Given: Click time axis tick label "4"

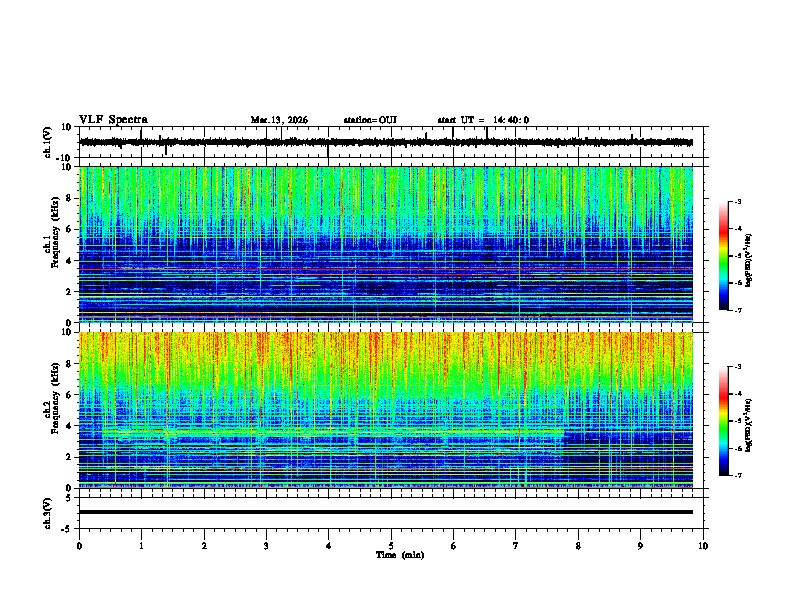Looking at the screenshot, I should pos(328,546).
